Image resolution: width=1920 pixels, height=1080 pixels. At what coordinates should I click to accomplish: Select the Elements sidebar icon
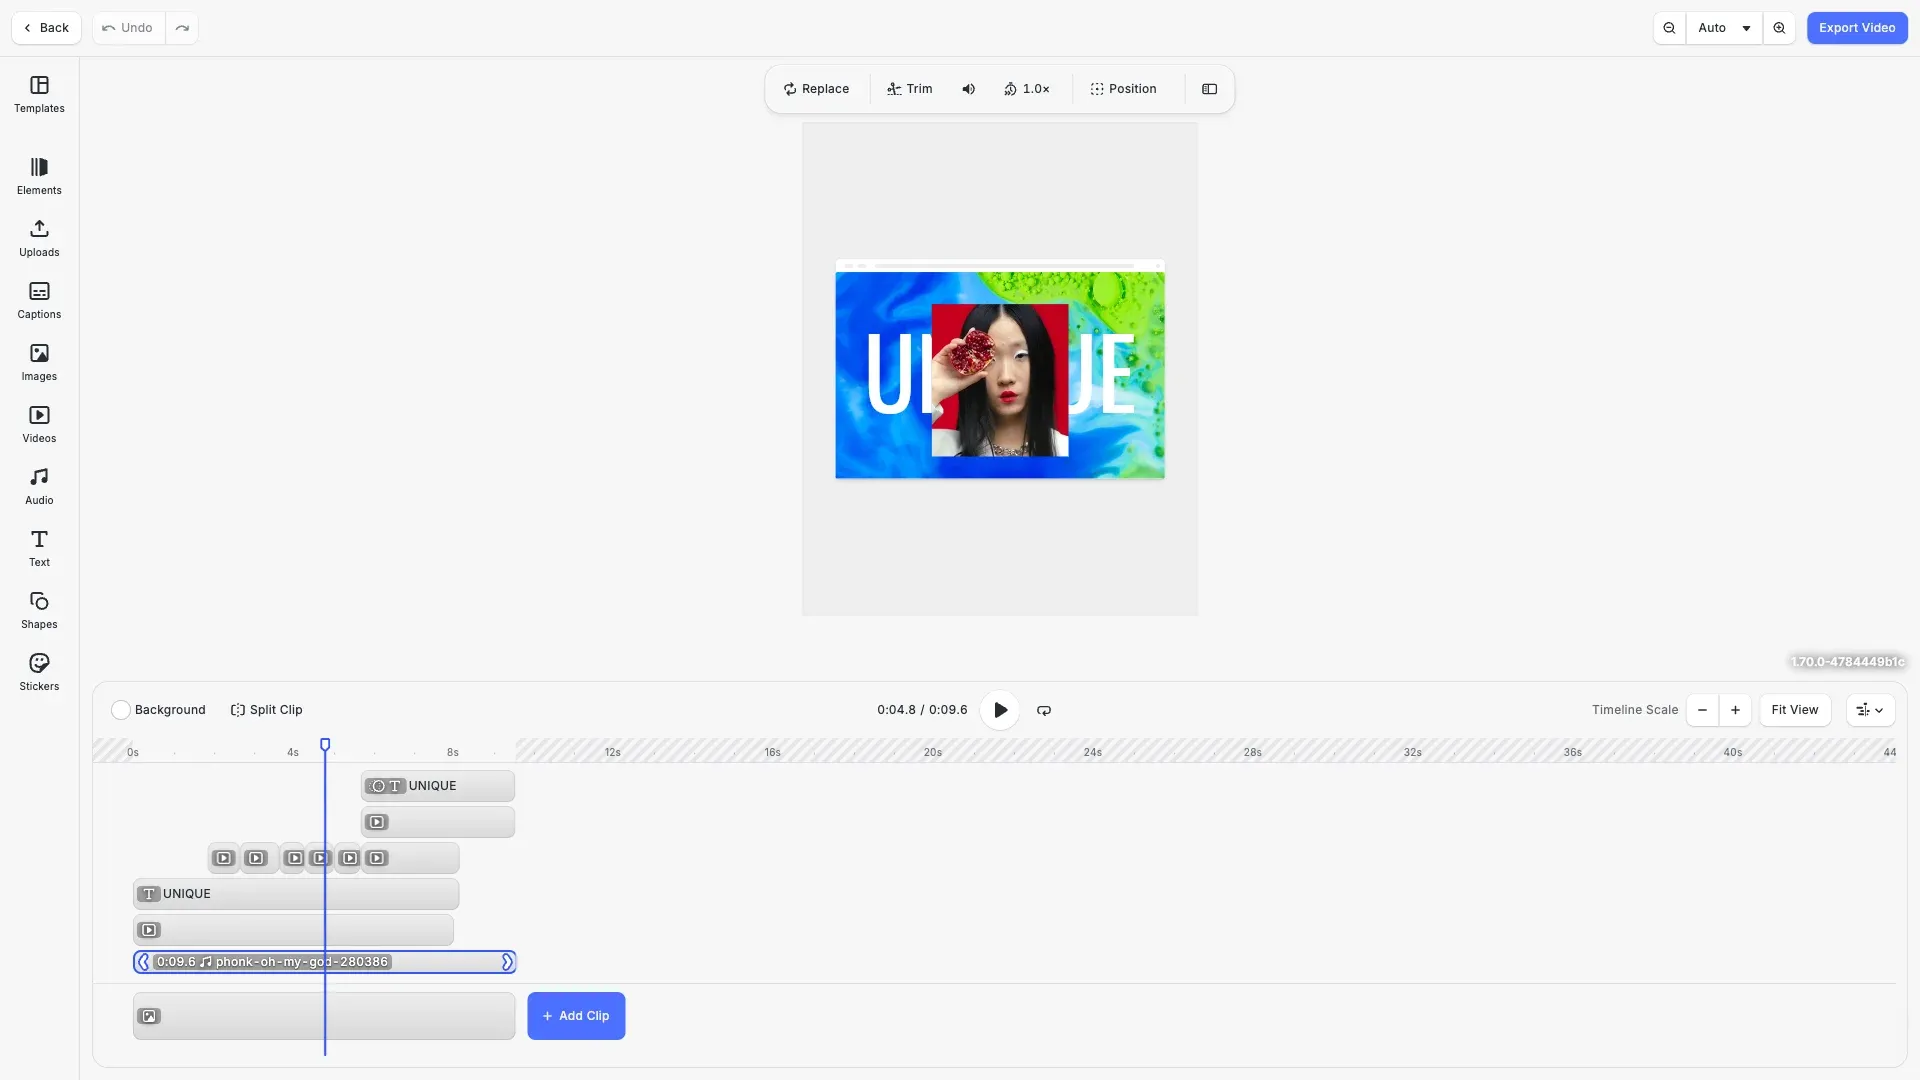38,176
